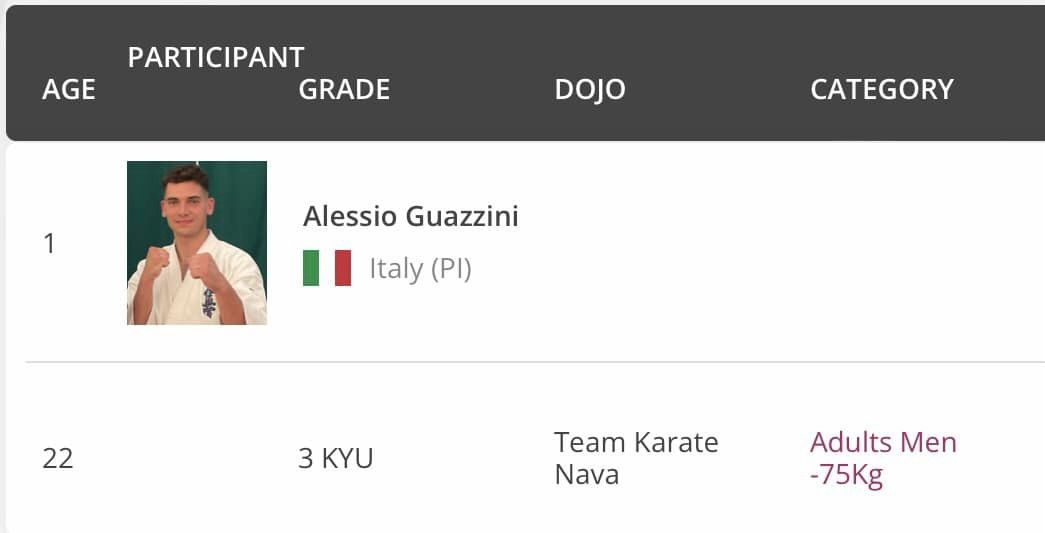Click the athlete's face in the photo
Viewport: 1045px width, 533px height.
pos(187,202)
